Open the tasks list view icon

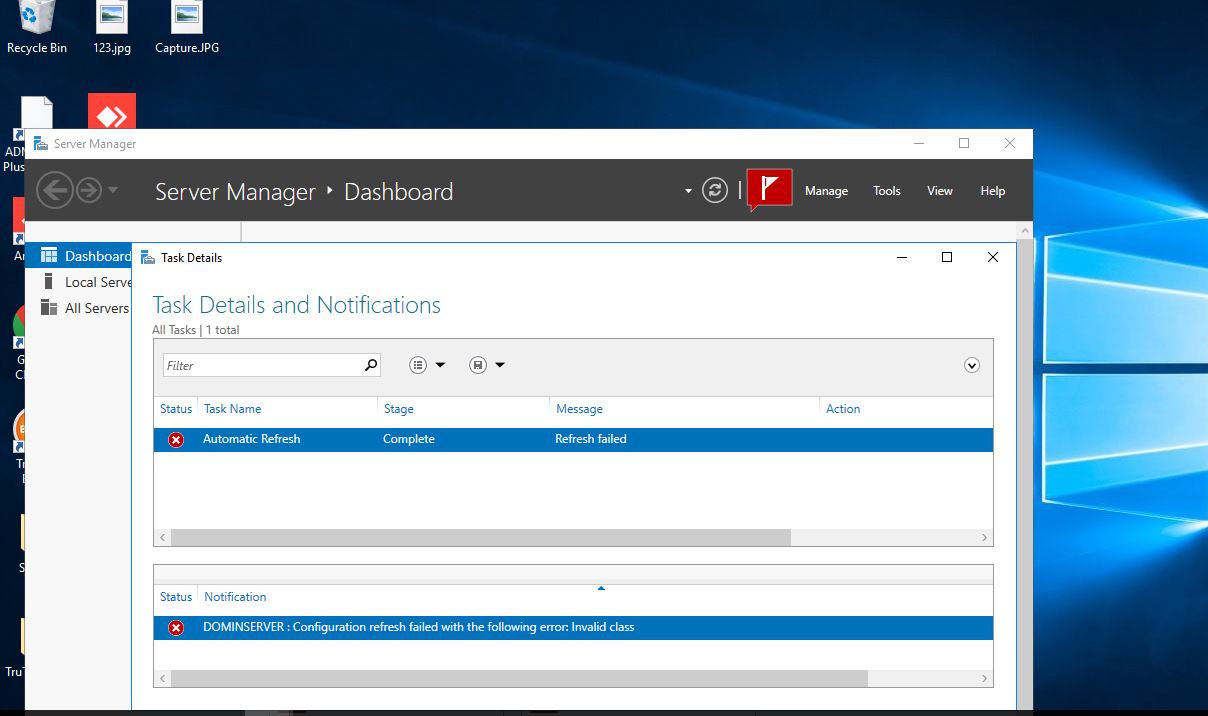click(x=419, y=364)
